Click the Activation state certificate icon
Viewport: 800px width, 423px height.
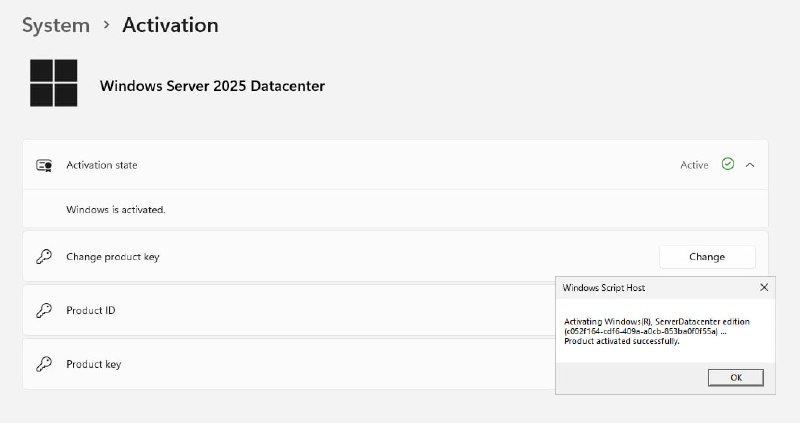point(44,165)
